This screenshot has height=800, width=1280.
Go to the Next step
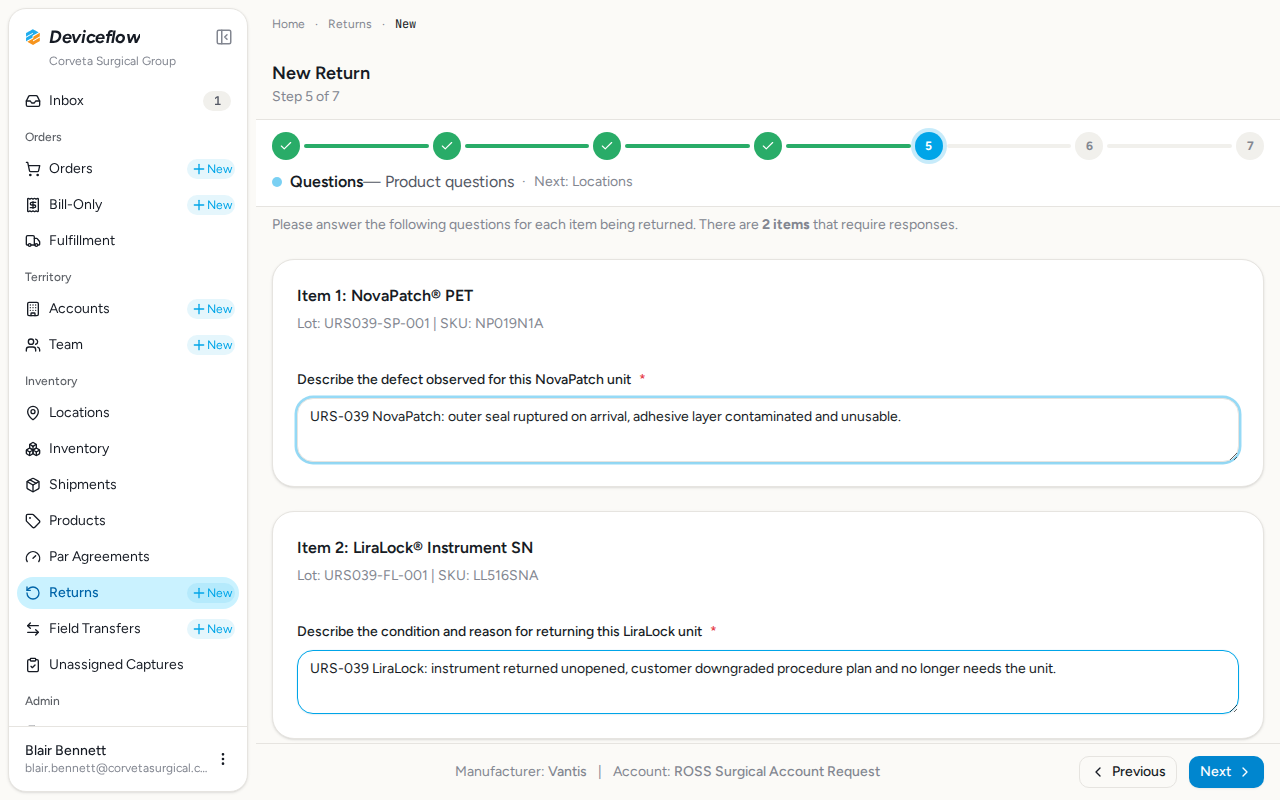tap(1226, 772)
